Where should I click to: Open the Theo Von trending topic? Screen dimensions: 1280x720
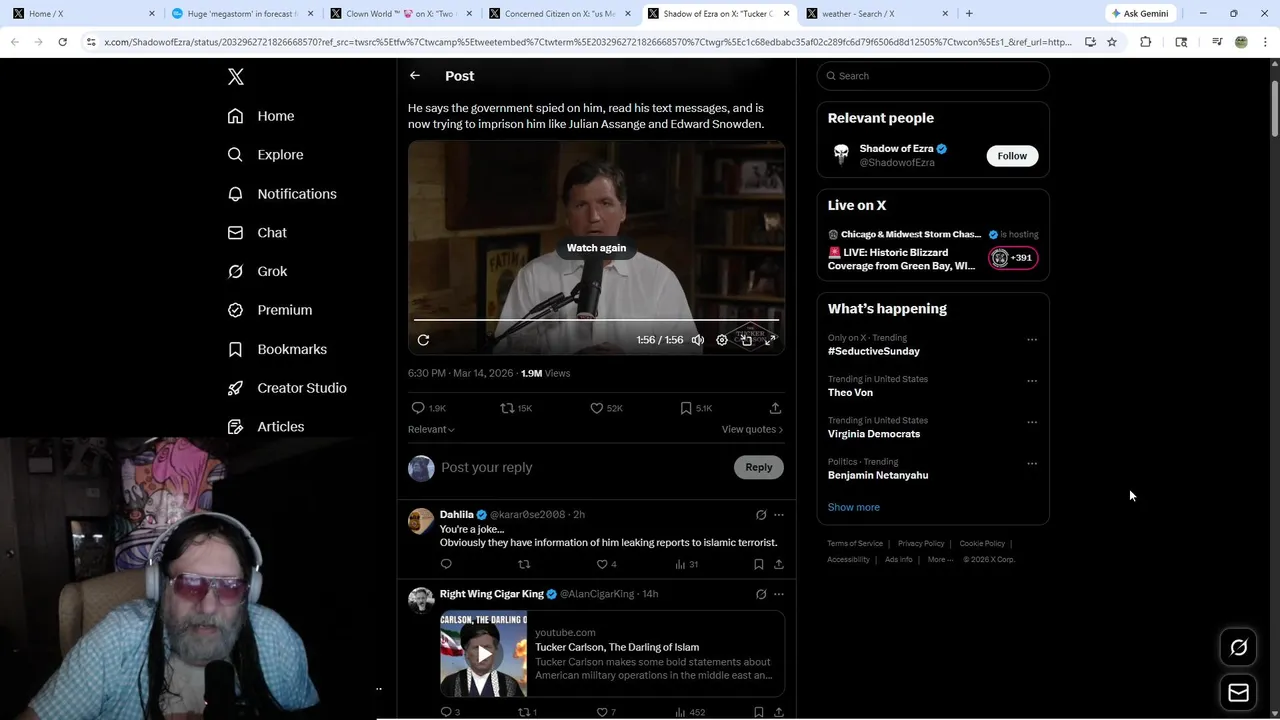click(x=850, y=393)
